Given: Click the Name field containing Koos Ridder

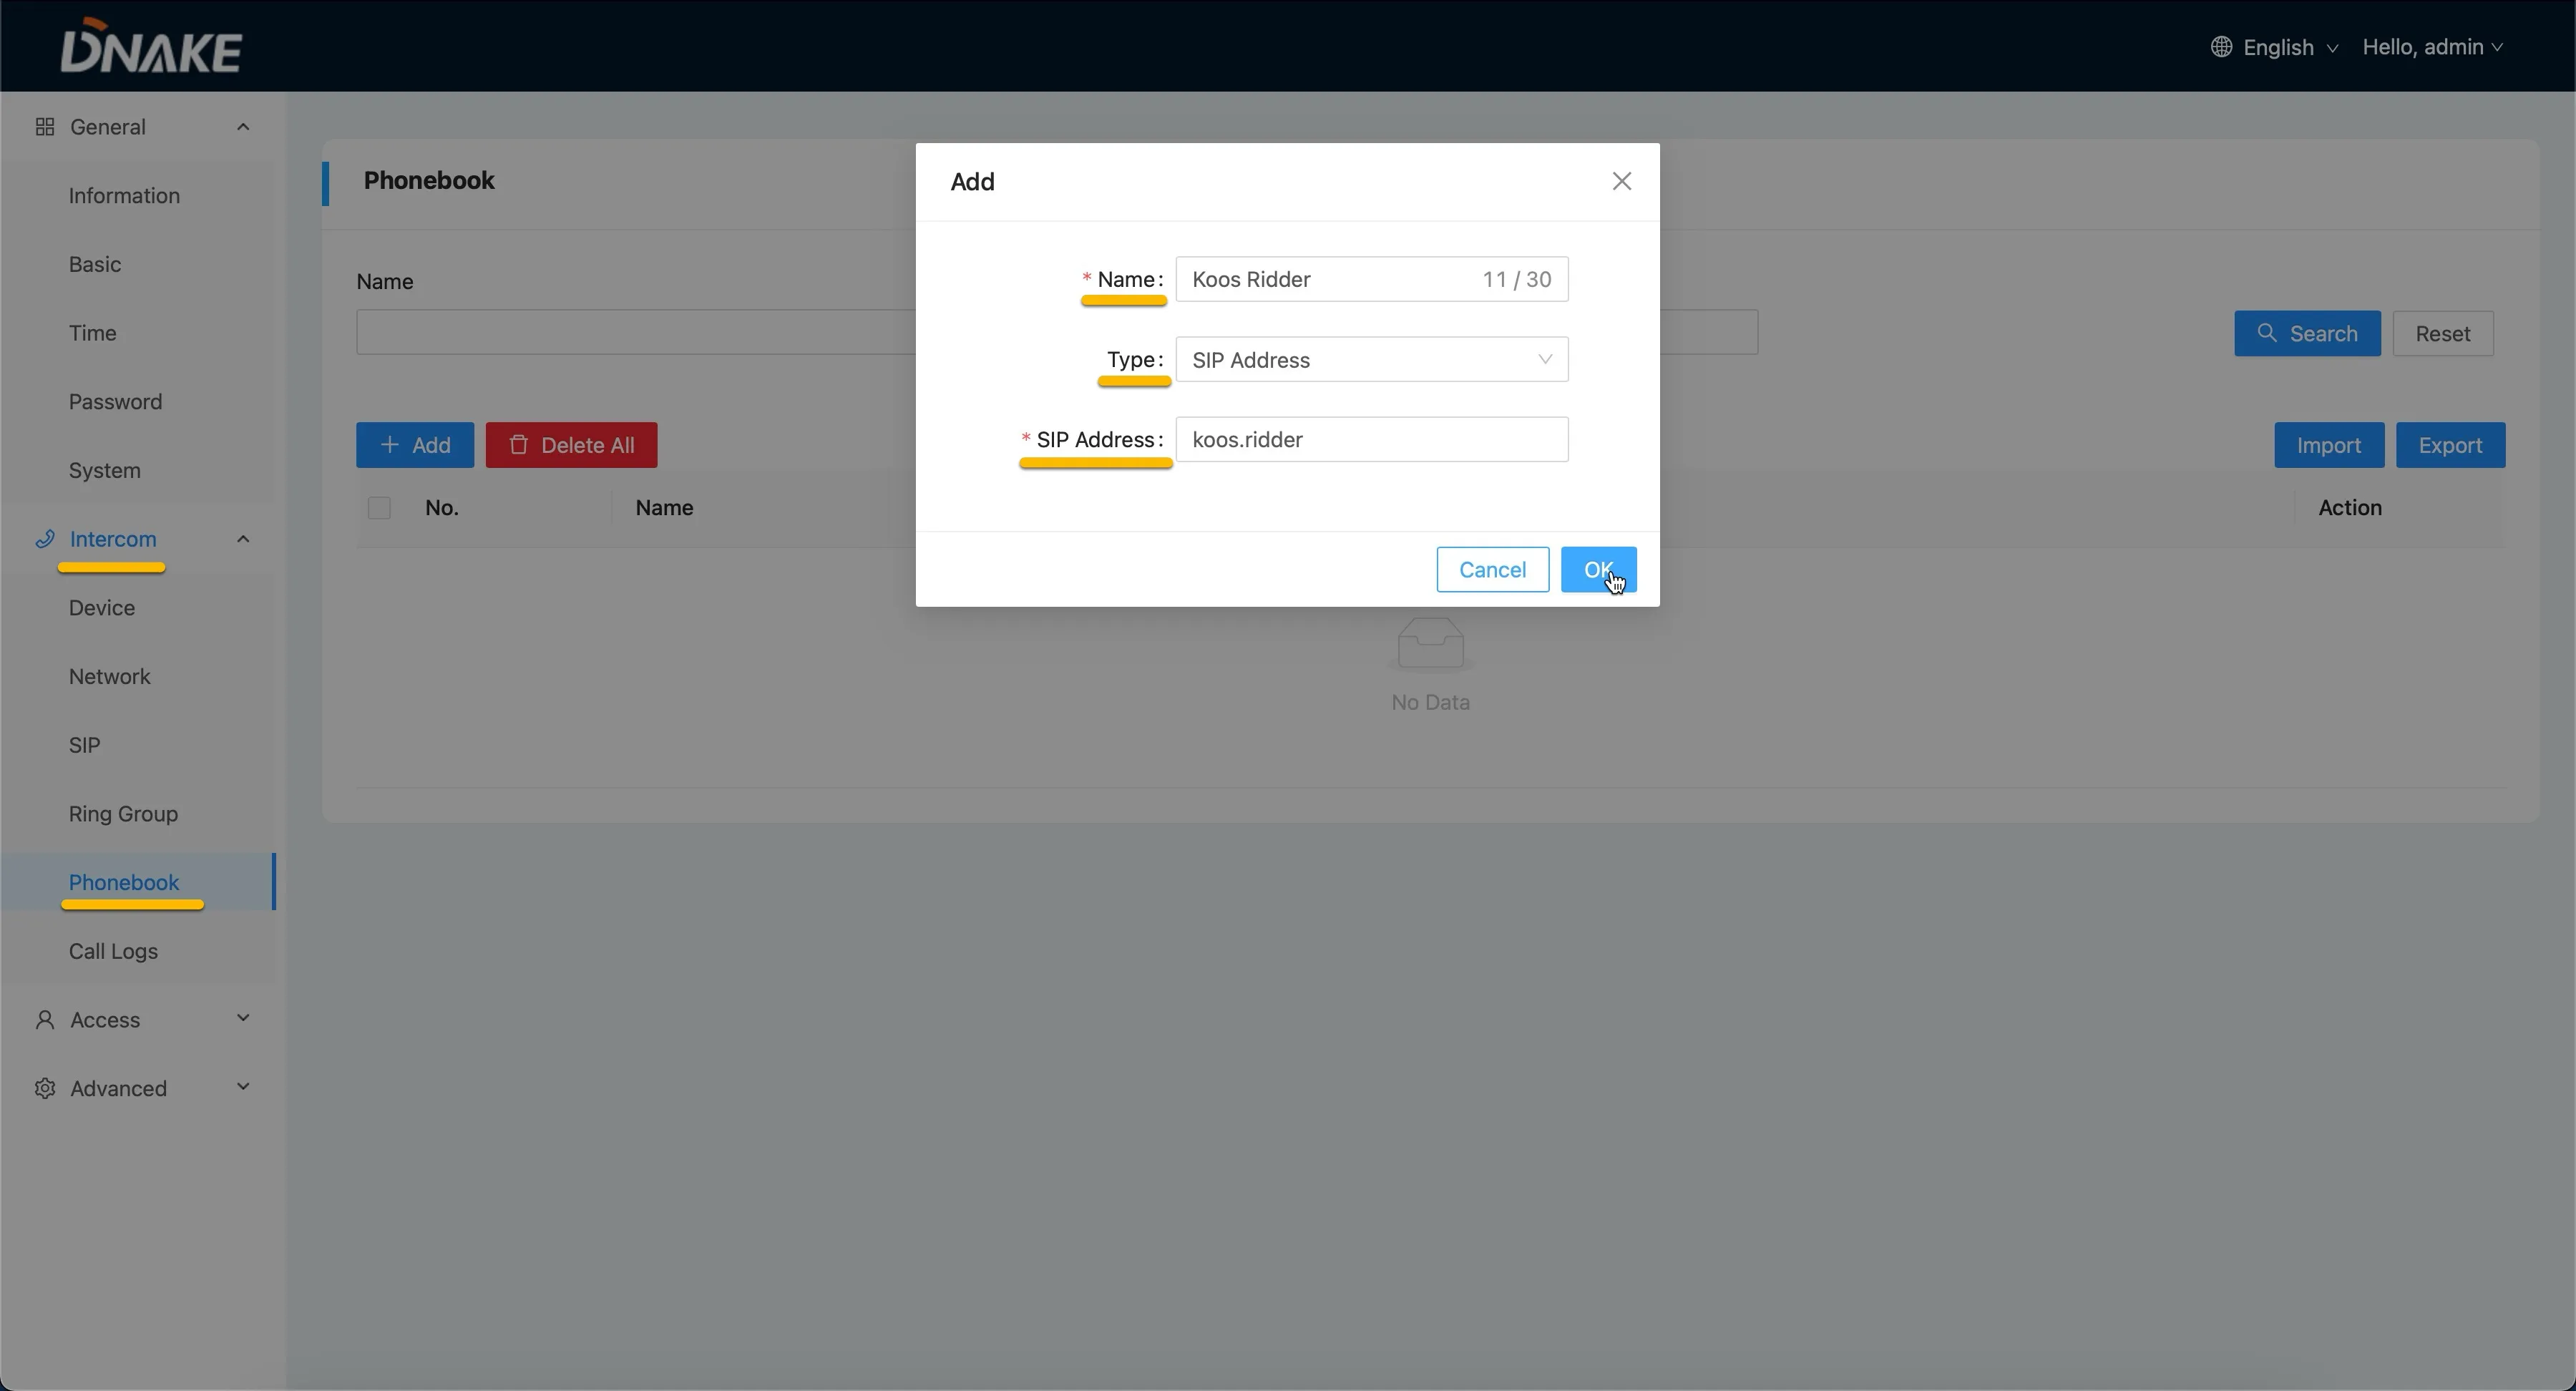Looking at the screenshot, I should (x=1372, y=279).
